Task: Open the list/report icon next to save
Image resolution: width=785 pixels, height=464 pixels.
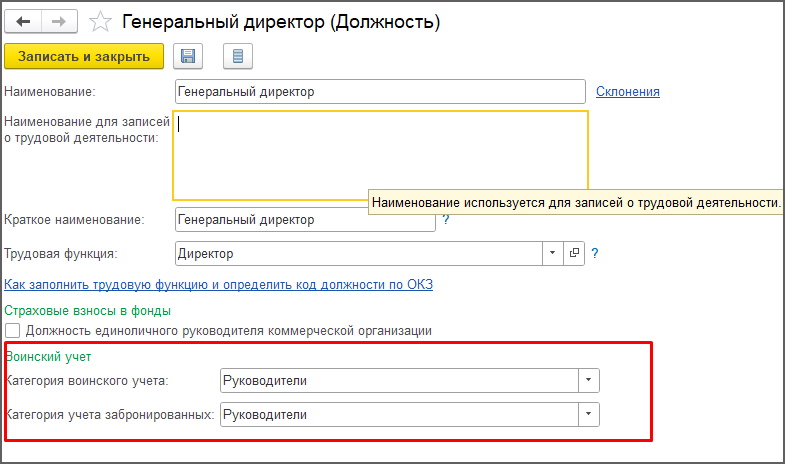Action: coord(238,56)
